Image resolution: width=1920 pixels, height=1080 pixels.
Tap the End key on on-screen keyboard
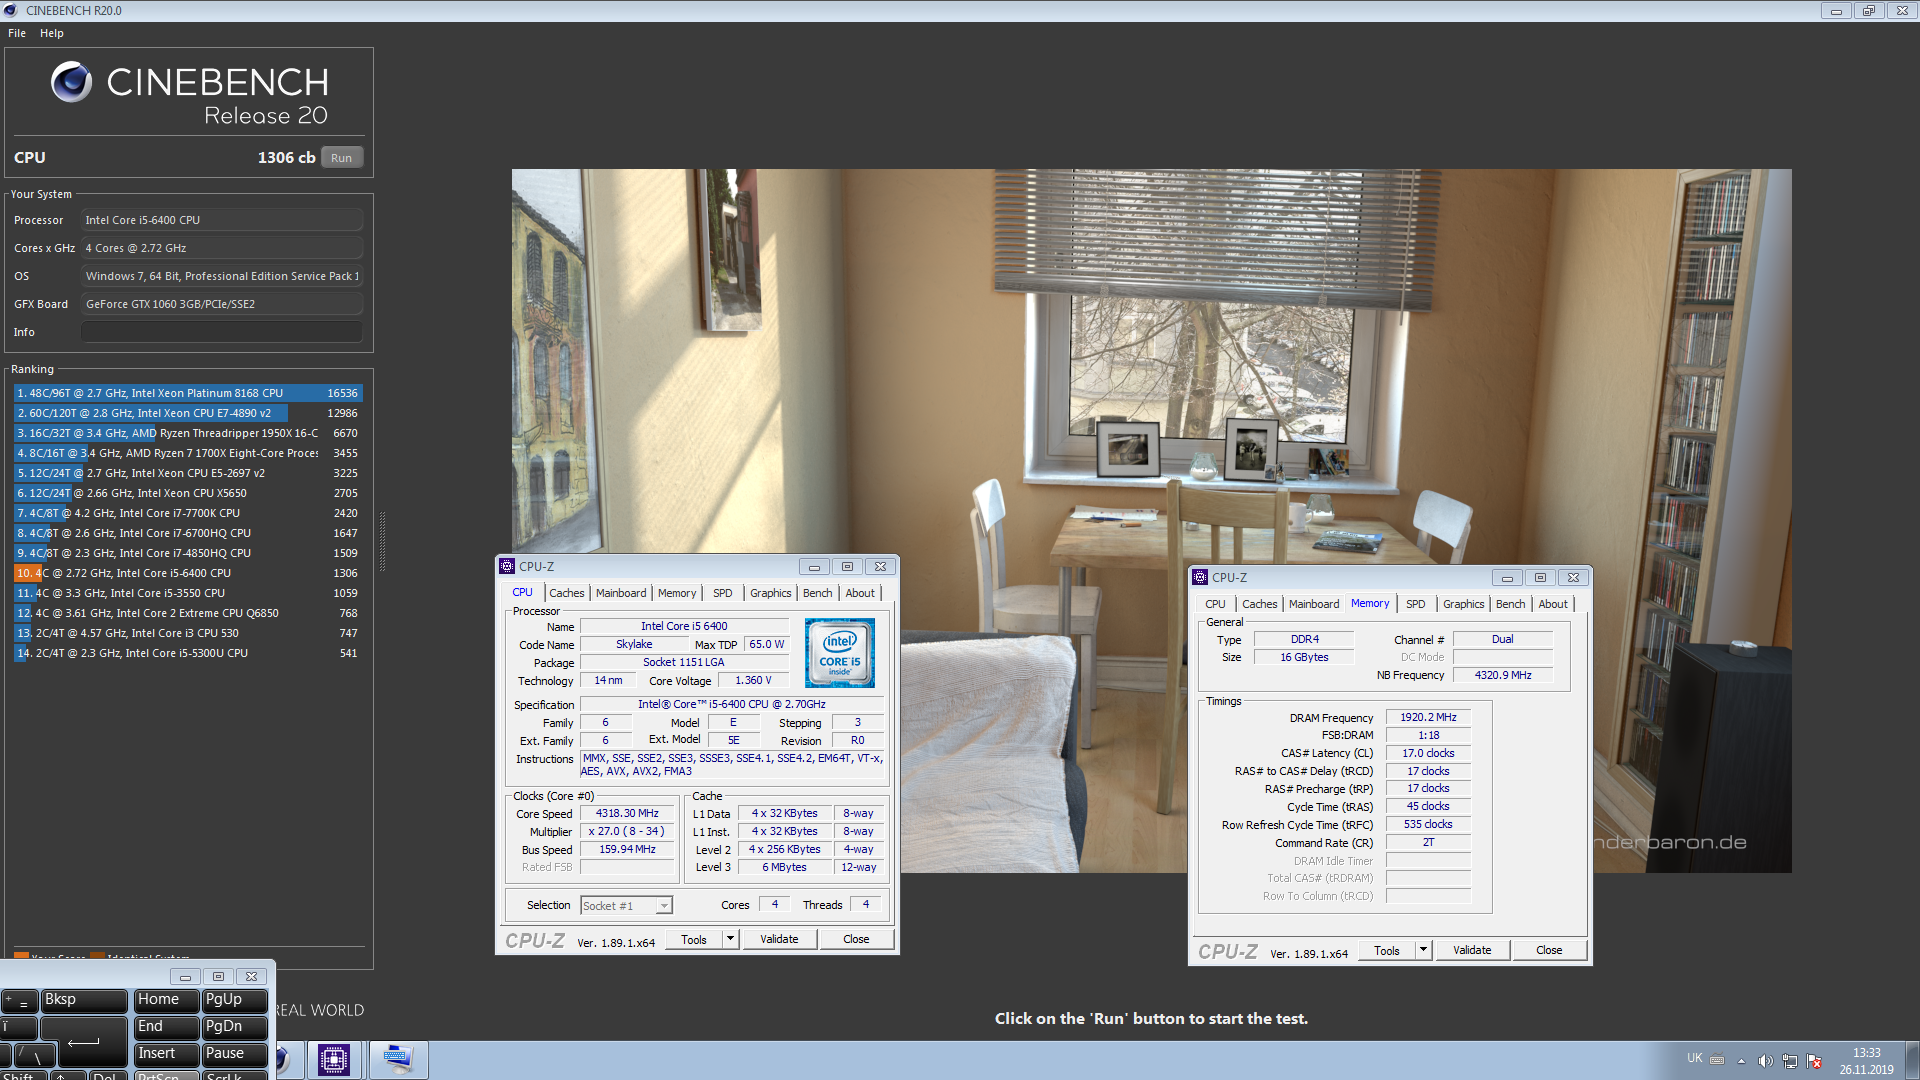click(165, 1027)
